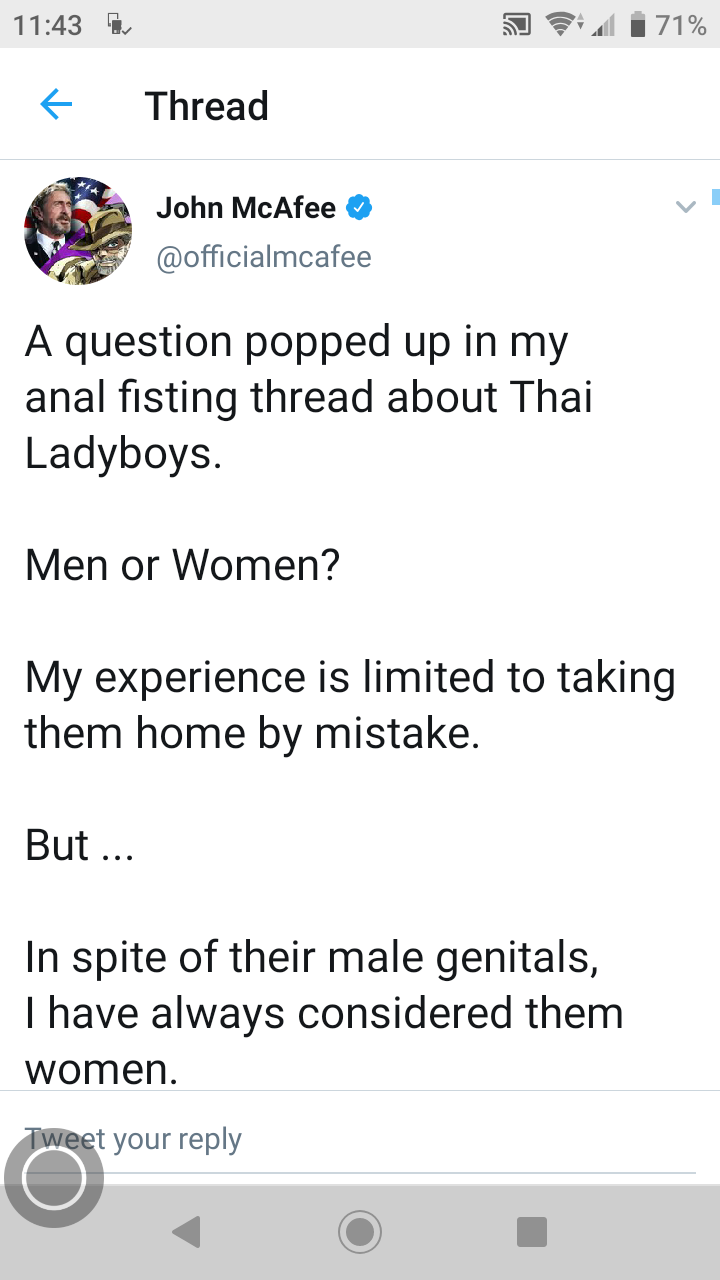Tap the notification icon beside the clock
The height and width of the screenshot is (1280, 720).
tap(117, 25)
